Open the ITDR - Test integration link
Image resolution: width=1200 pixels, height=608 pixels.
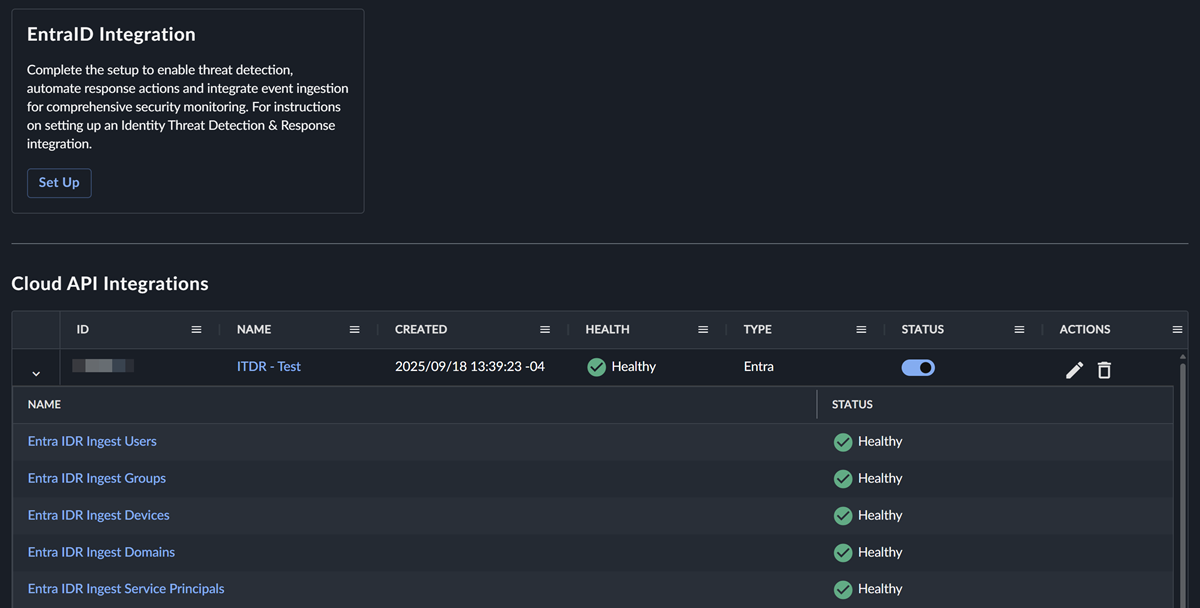[x=268, y=367]
